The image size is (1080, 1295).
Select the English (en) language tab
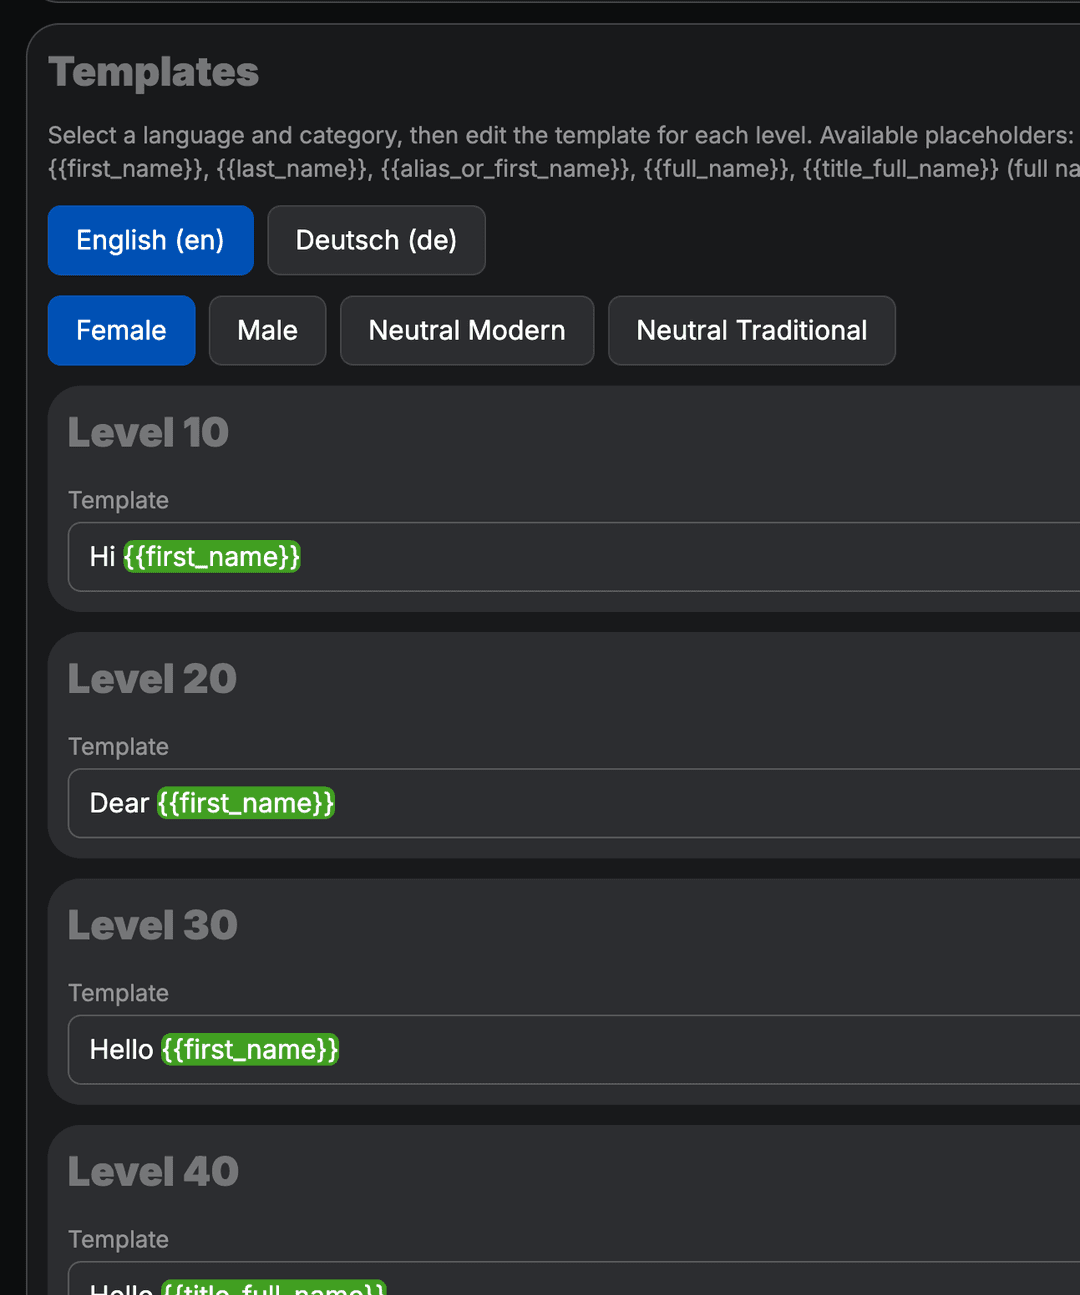[150, 240]
